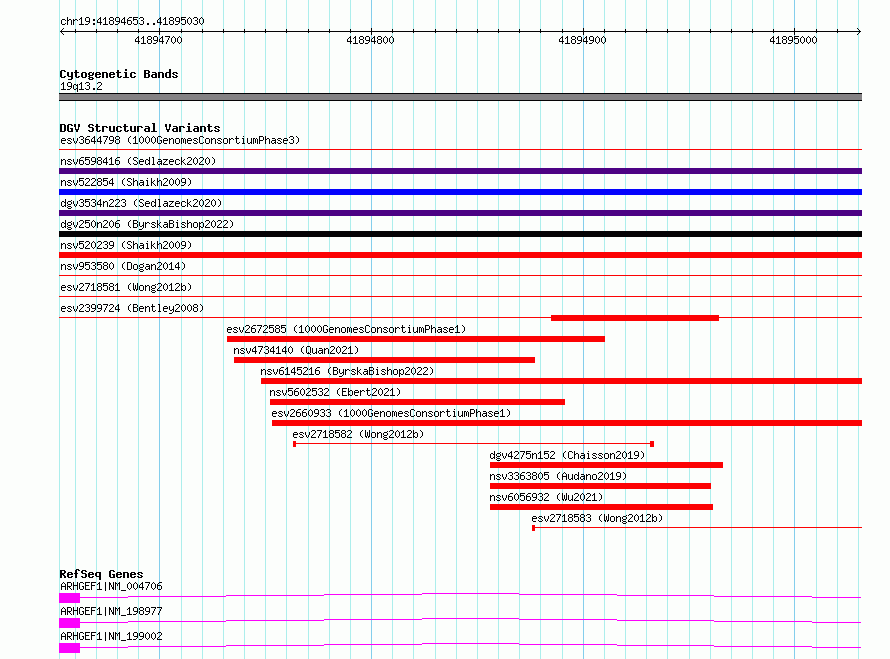Image resolution: width=890 pixels, height=659 pixels.
Task: Open nsv4734140 (Quan2021) label
Action: [296, 350]
